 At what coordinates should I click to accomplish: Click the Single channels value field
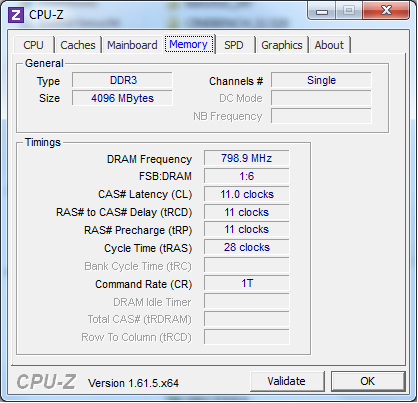click(x=321, y=80)
